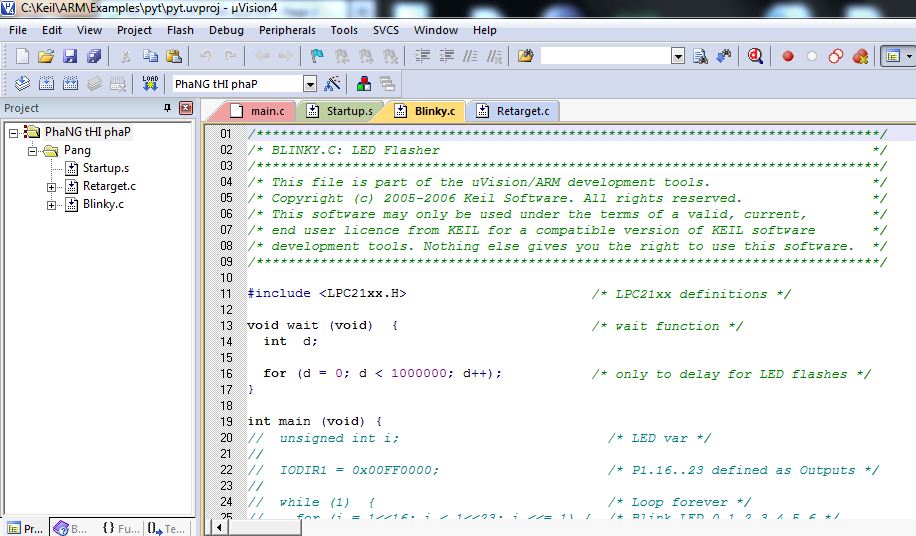Click inside the find text input box

click(x=606, y=57)
